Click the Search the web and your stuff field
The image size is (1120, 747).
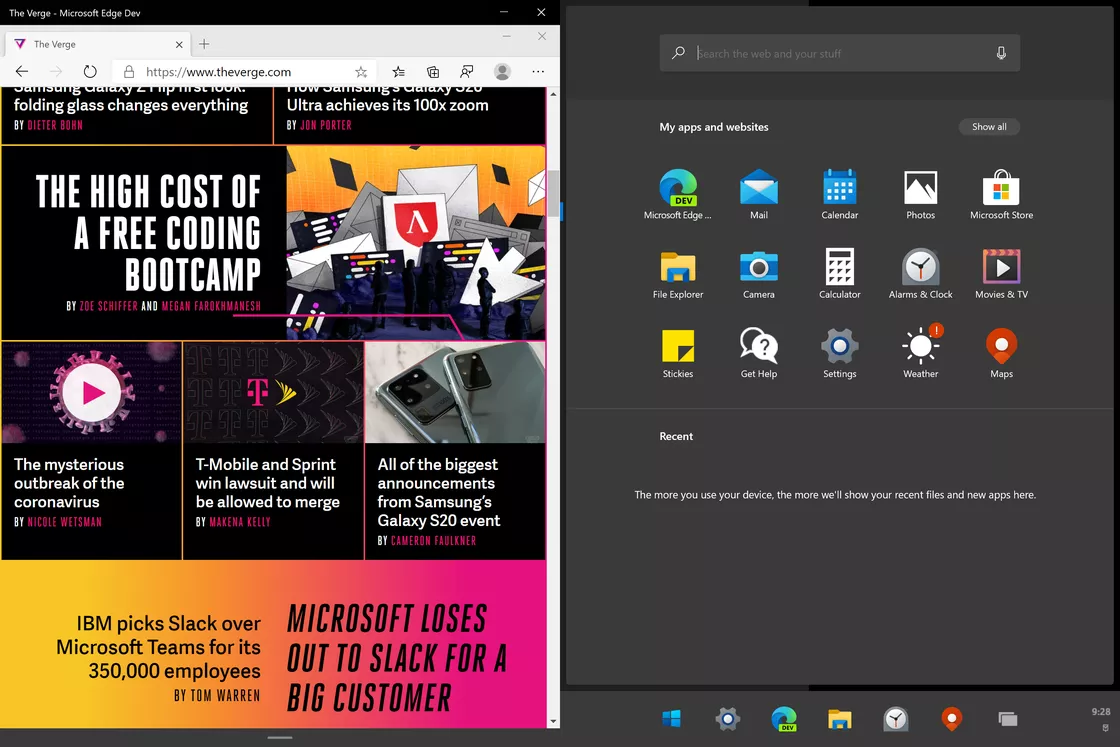tap(839, 53)
